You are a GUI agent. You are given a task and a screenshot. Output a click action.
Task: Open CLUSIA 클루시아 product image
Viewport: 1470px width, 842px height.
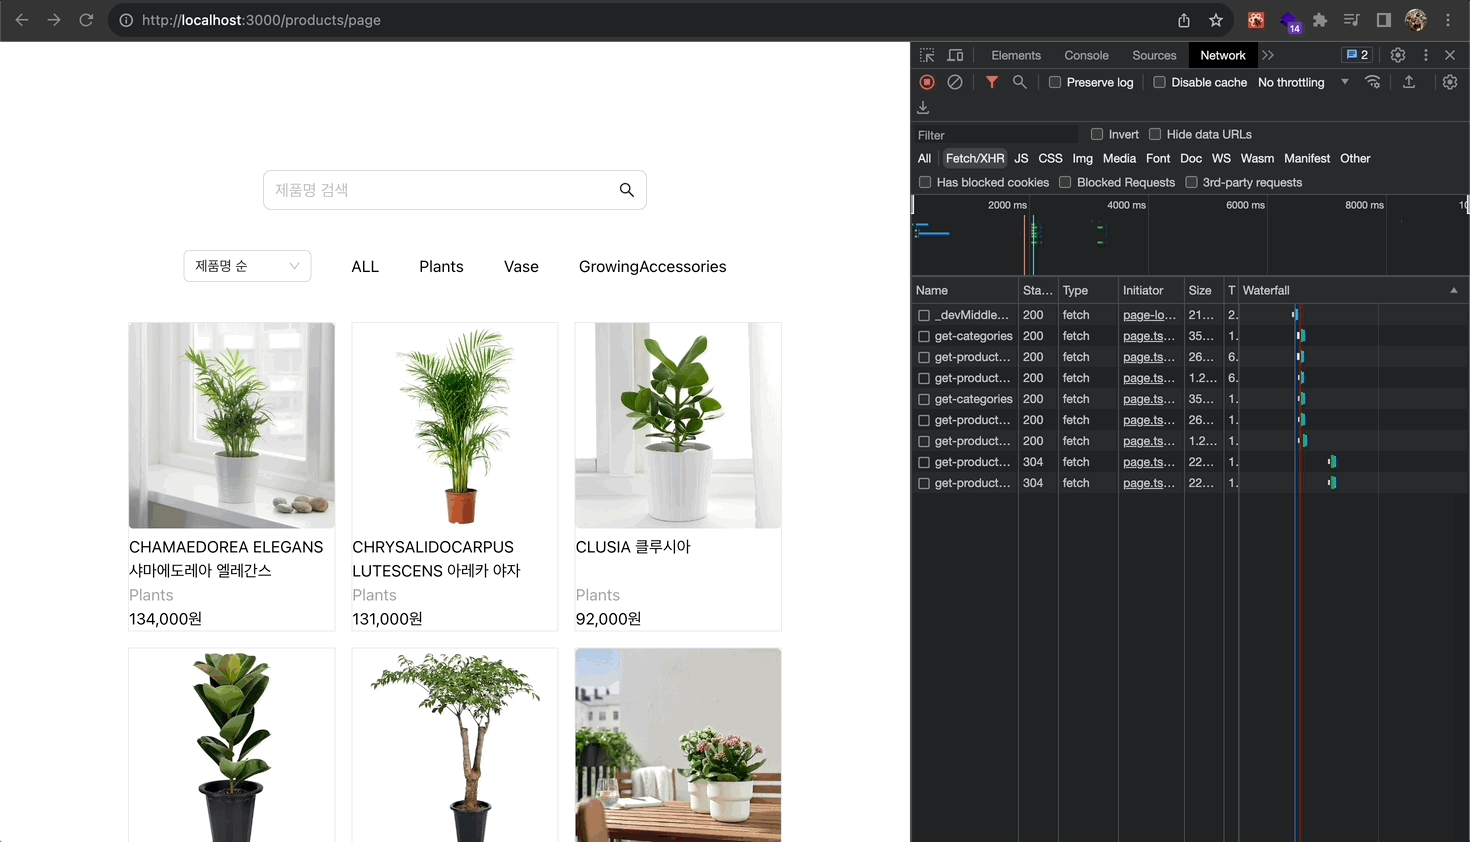678,425
